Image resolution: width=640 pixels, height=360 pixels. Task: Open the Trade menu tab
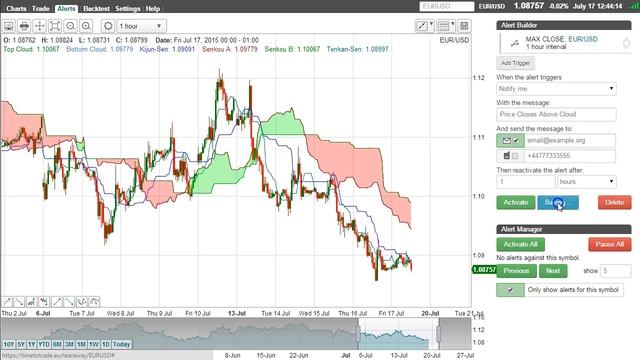pos(40,9)
